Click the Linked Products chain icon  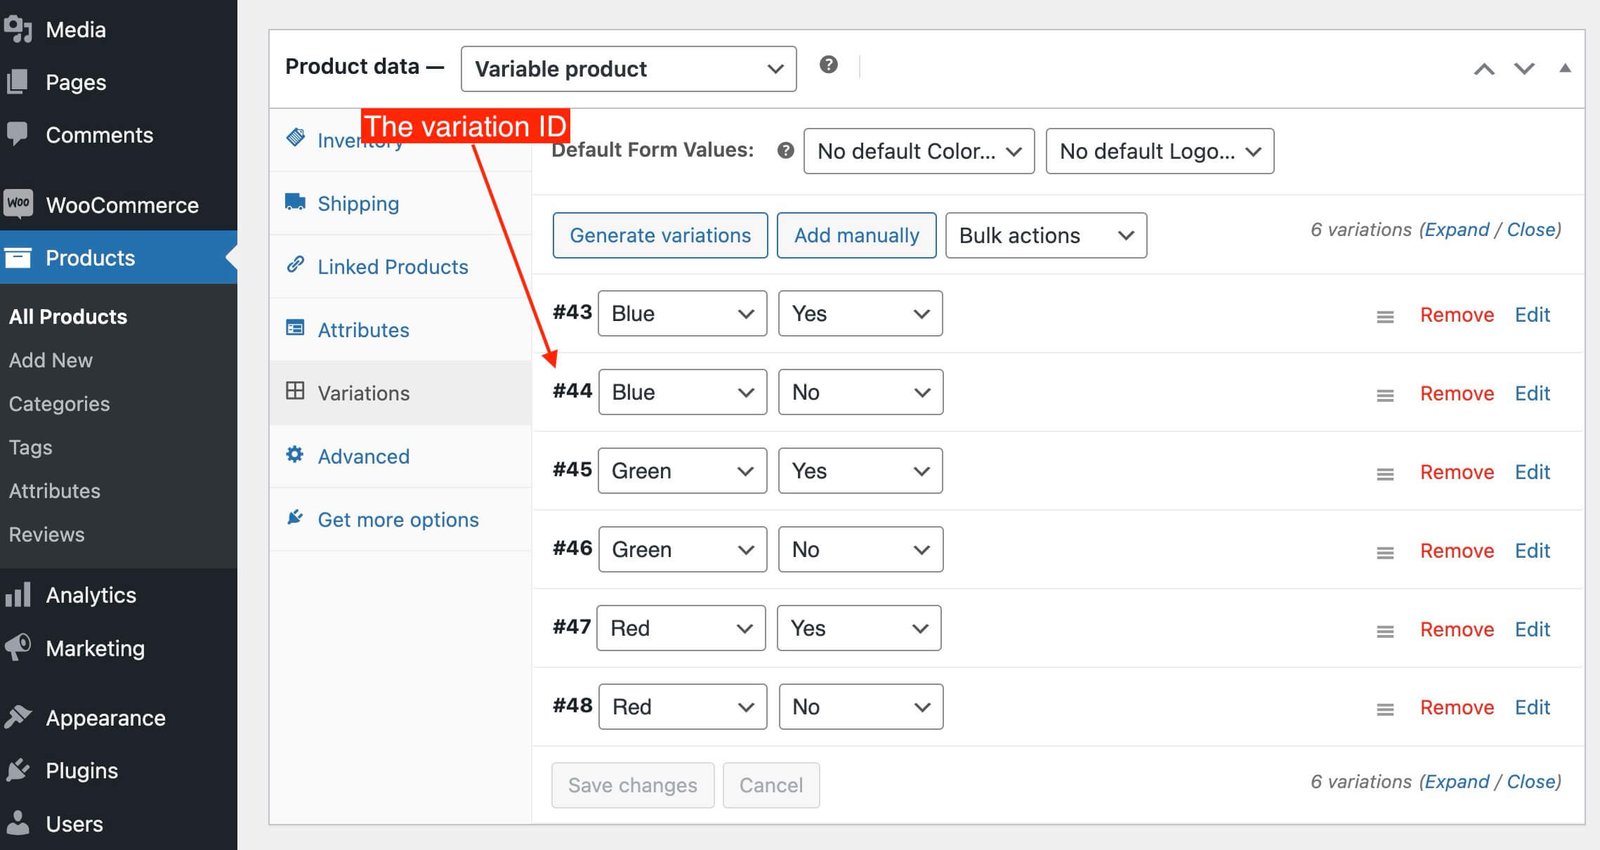point(295,265)
